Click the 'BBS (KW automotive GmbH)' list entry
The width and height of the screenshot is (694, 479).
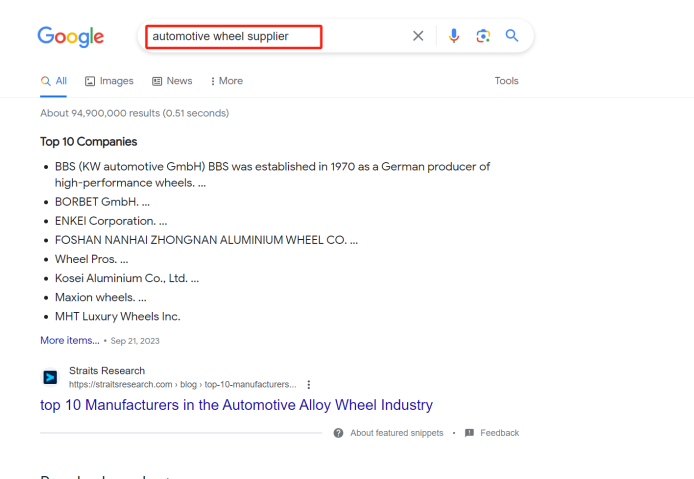(x=272, y=174)
